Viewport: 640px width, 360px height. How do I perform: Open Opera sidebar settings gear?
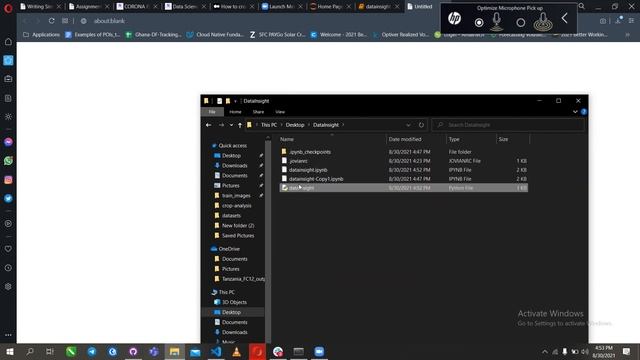8,287
